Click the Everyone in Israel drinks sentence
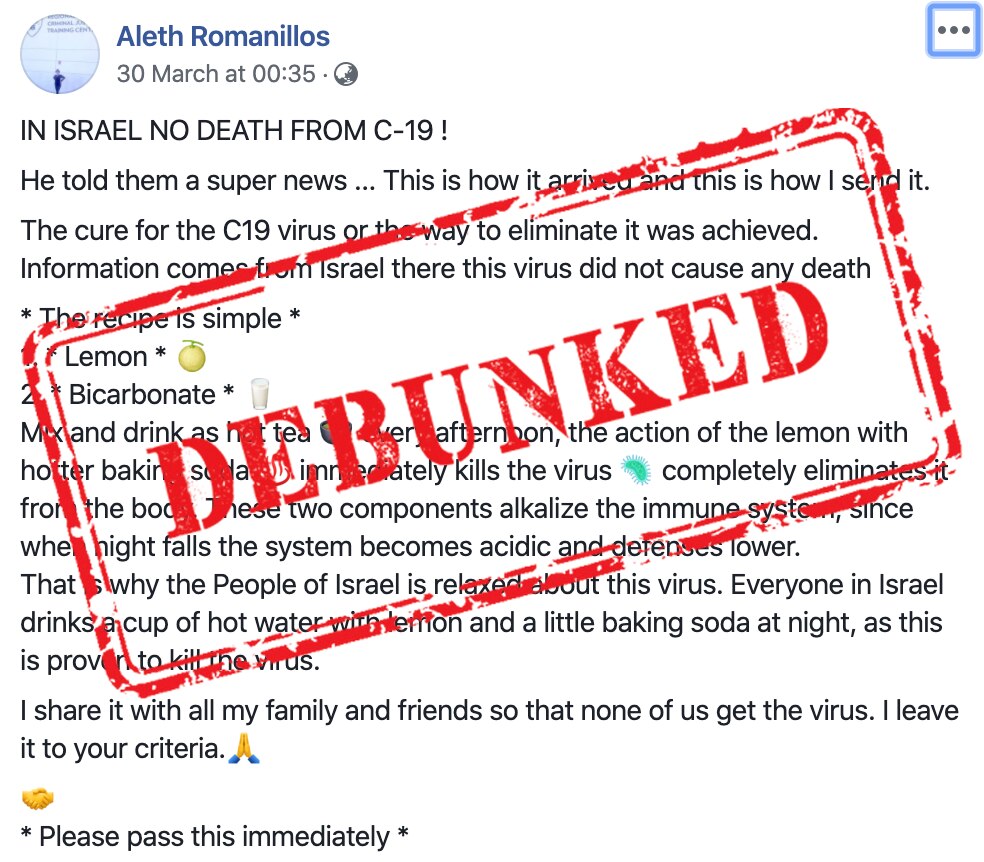Screen dimensions: 984x862 pyautogui.click(x=480, y=603)
